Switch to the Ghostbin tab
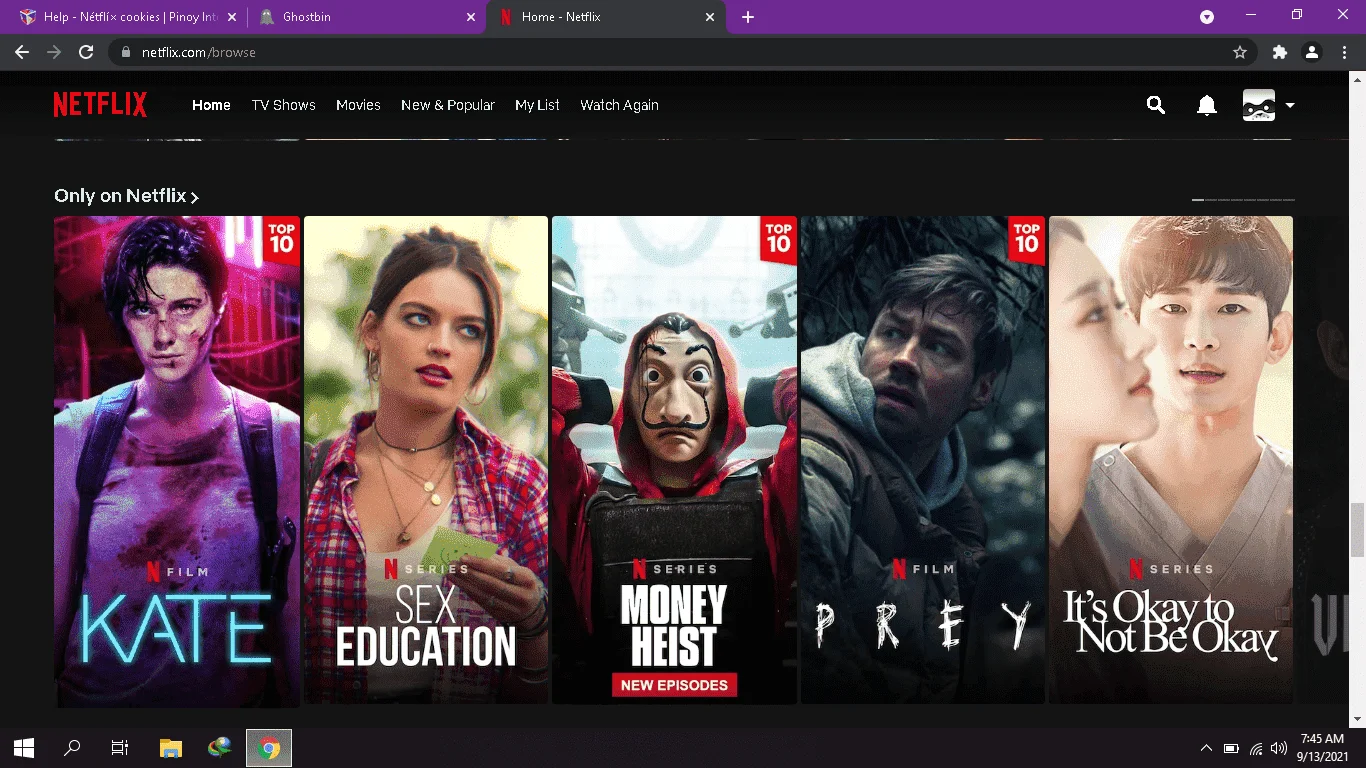Image resolution: width=1366 pixels, height=768 pixels. coord(364,17)
